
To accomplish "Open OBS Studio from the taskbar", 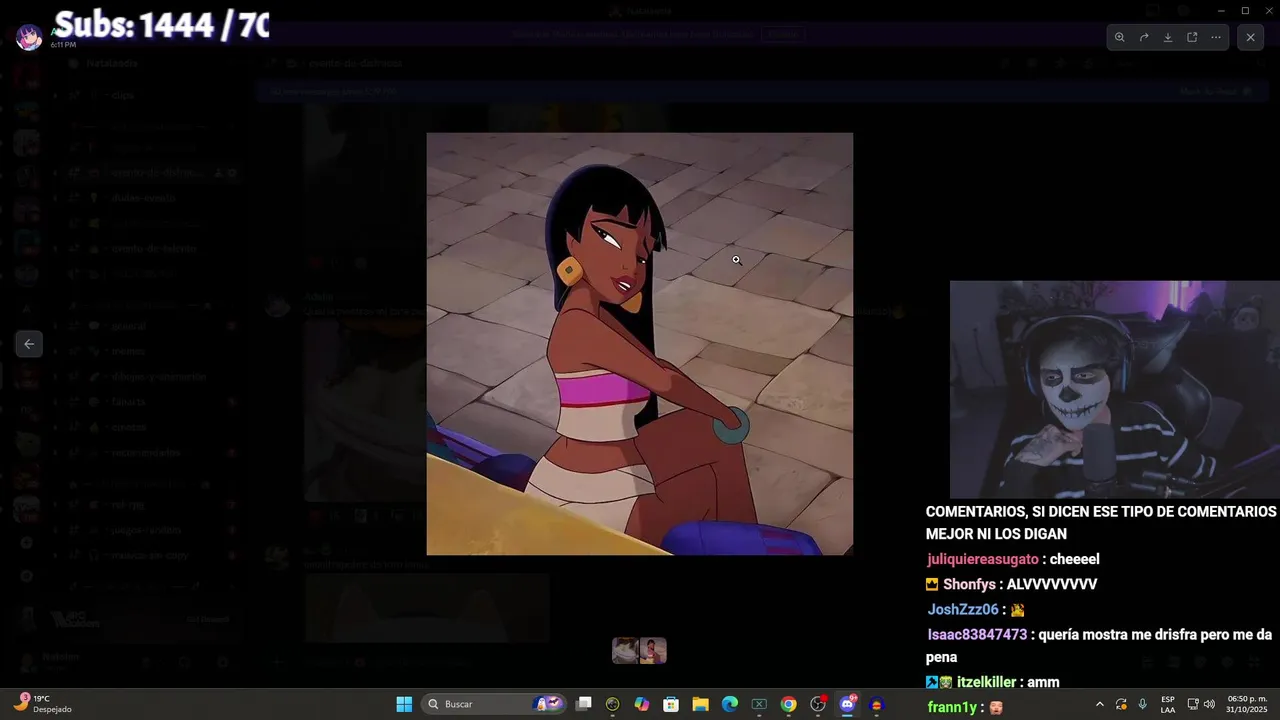I will tap(818, 704).
